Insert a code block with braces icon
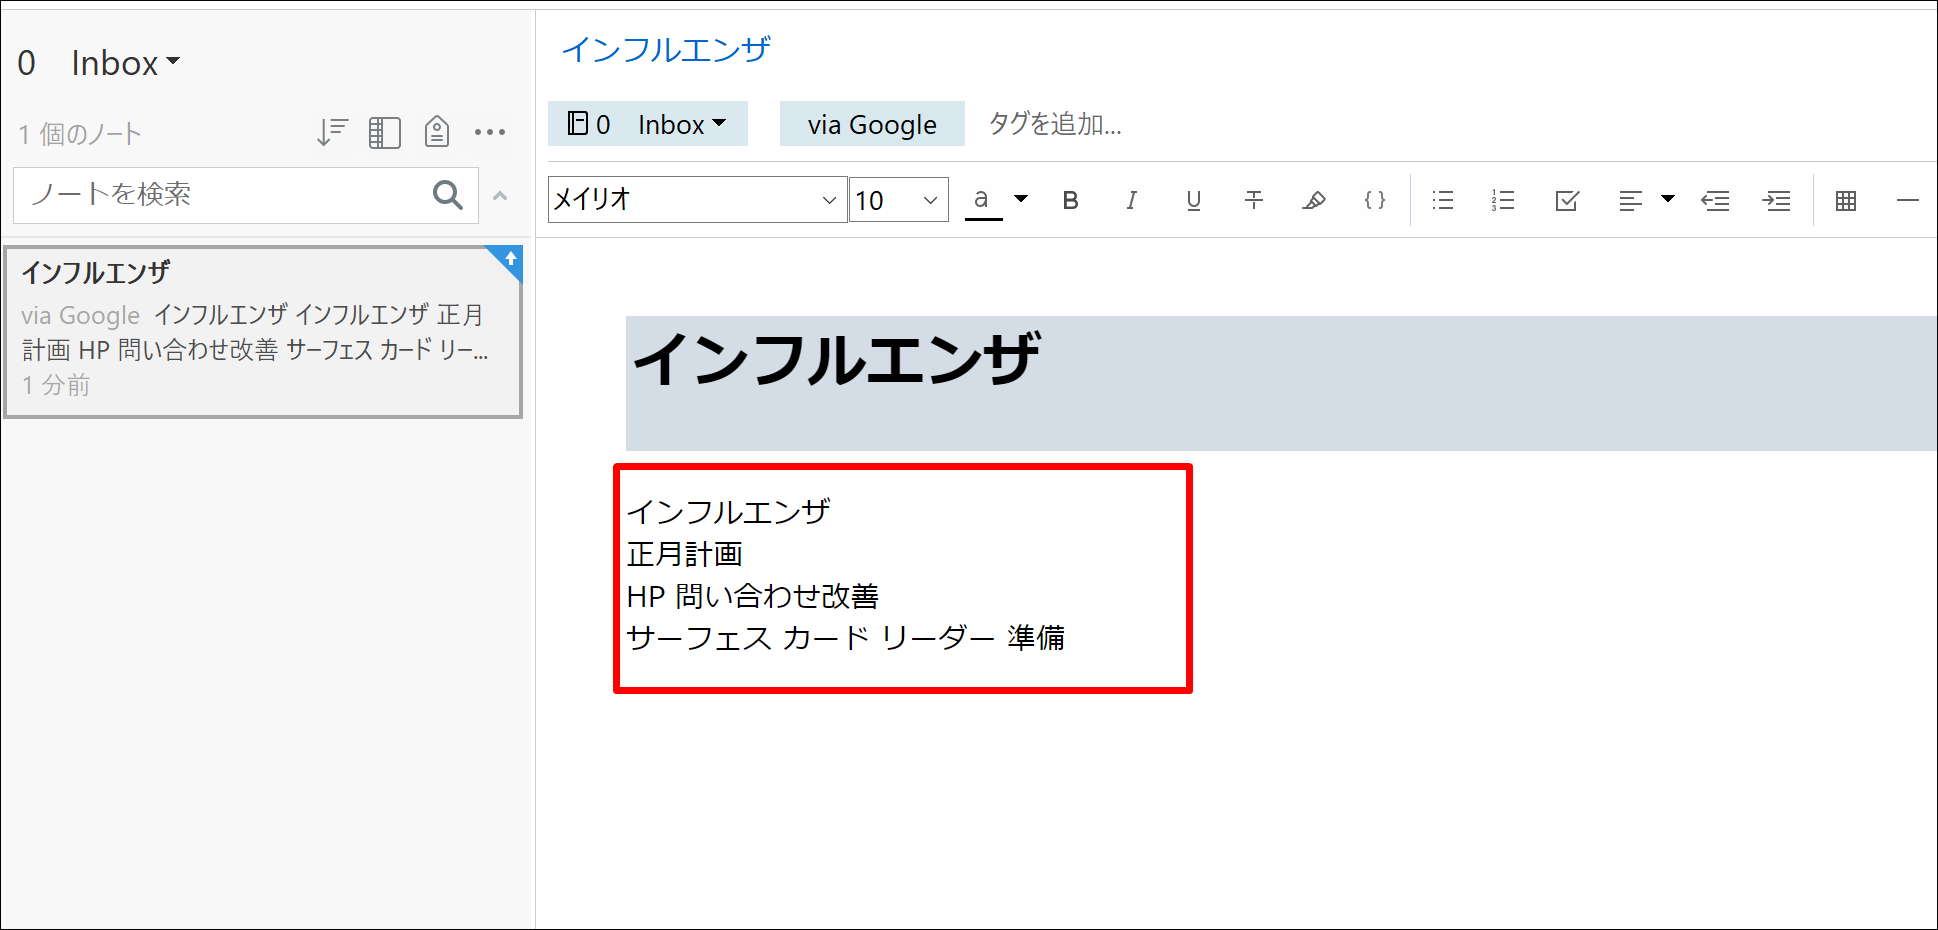Image resolution: width=1938 pixels, height=930 pixels. (1375, 200)
